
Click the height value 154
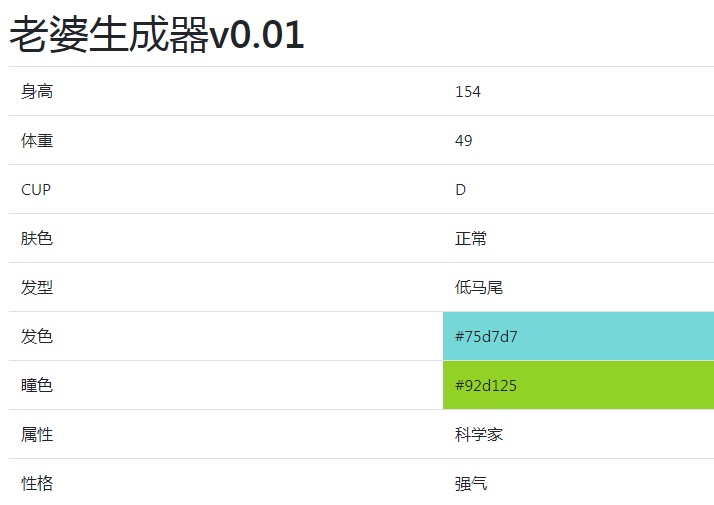[x=468, y=92]
